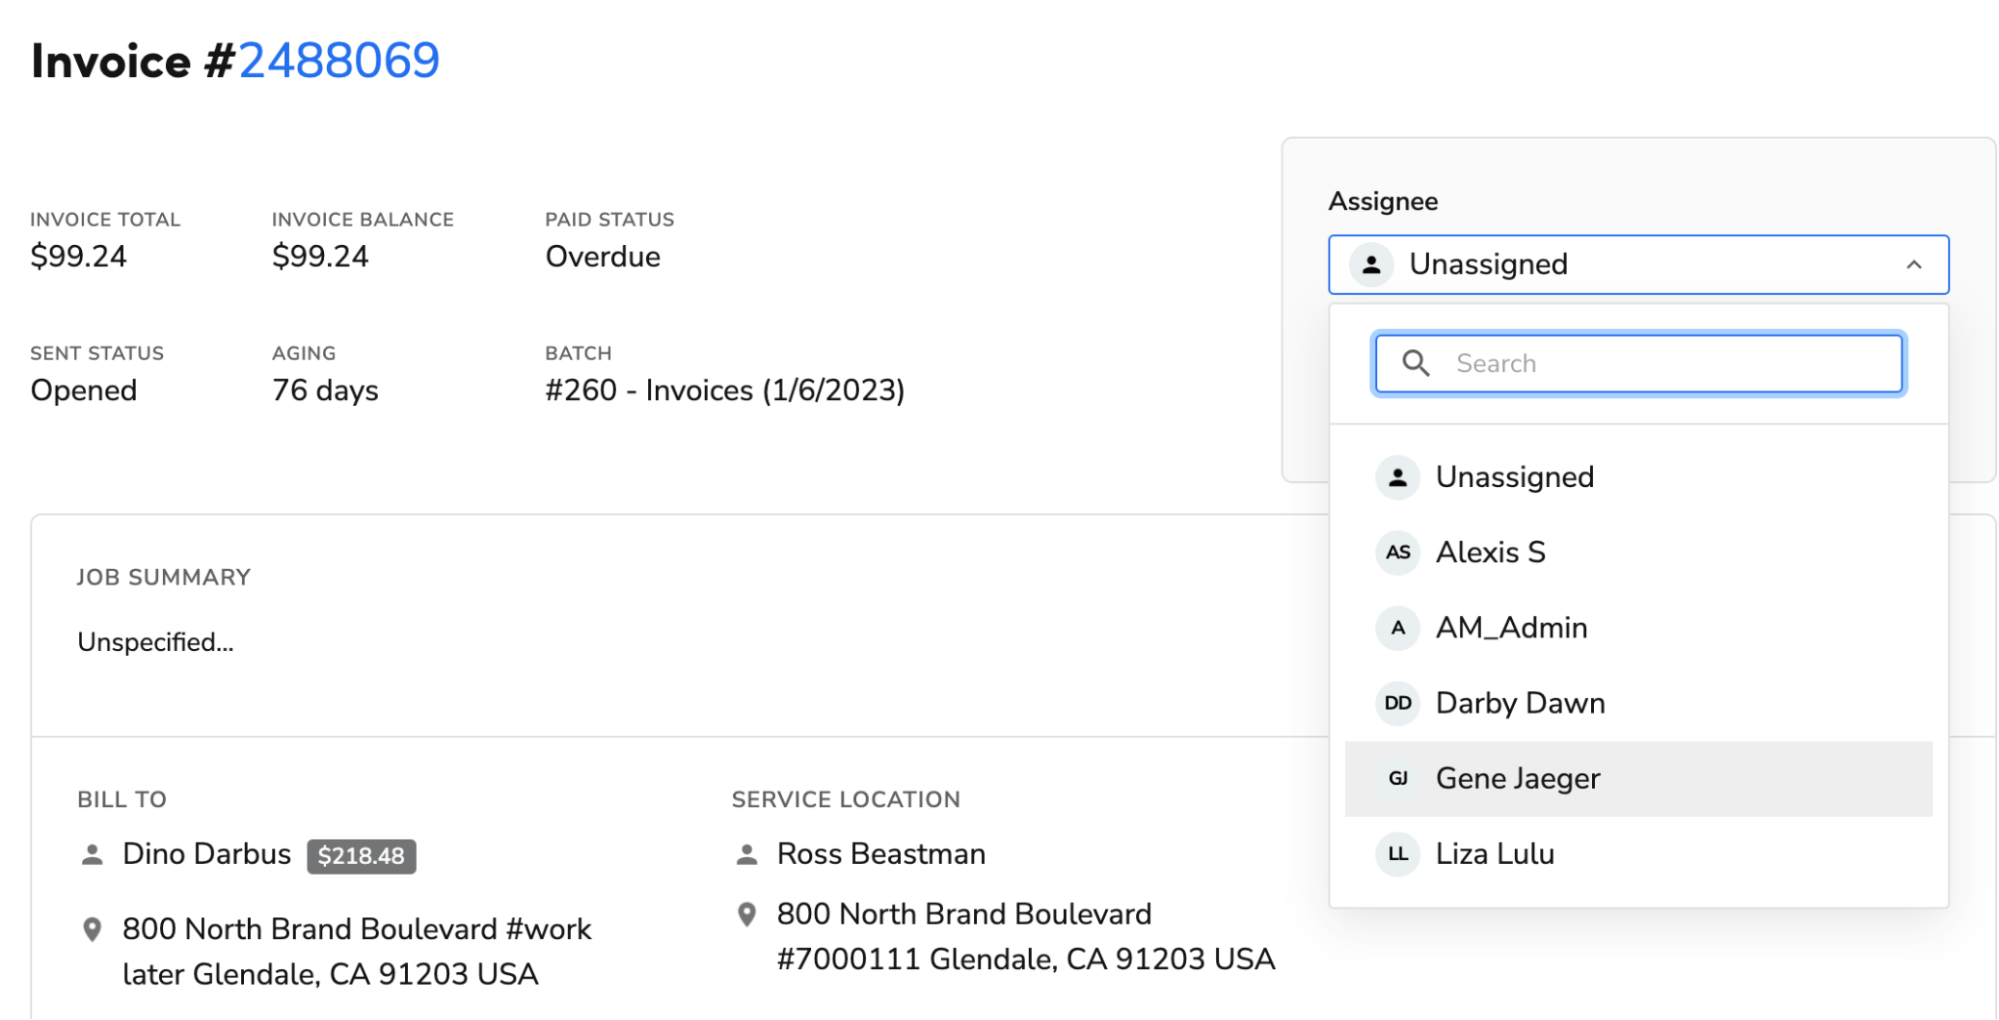Image resolution: width=1999 pixels, height=1020 pixels.
Task: Click the LL avatar icon for Liza Lulu
Action: click(1397, 854)
